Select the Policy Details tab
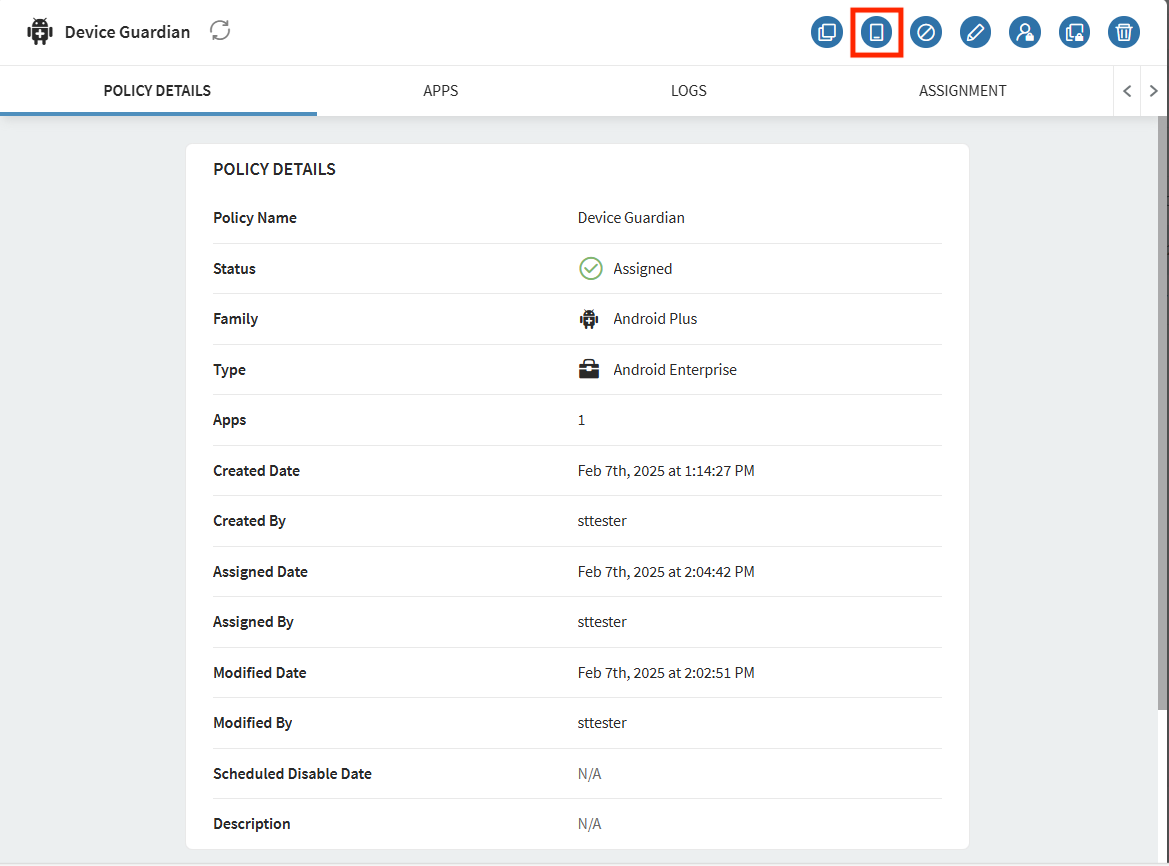This screenshot has width=1169, height=866. (157, 91)
